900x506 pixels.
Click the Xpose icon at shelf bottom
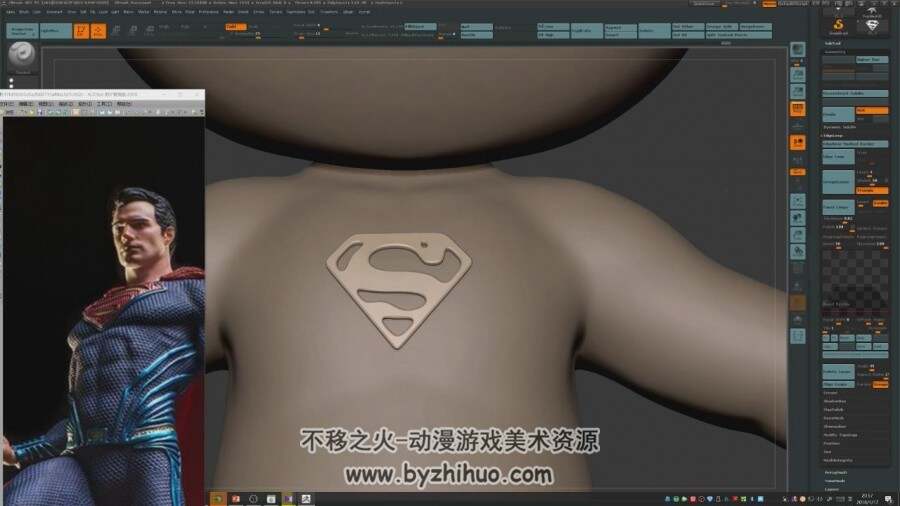[798, 336]
